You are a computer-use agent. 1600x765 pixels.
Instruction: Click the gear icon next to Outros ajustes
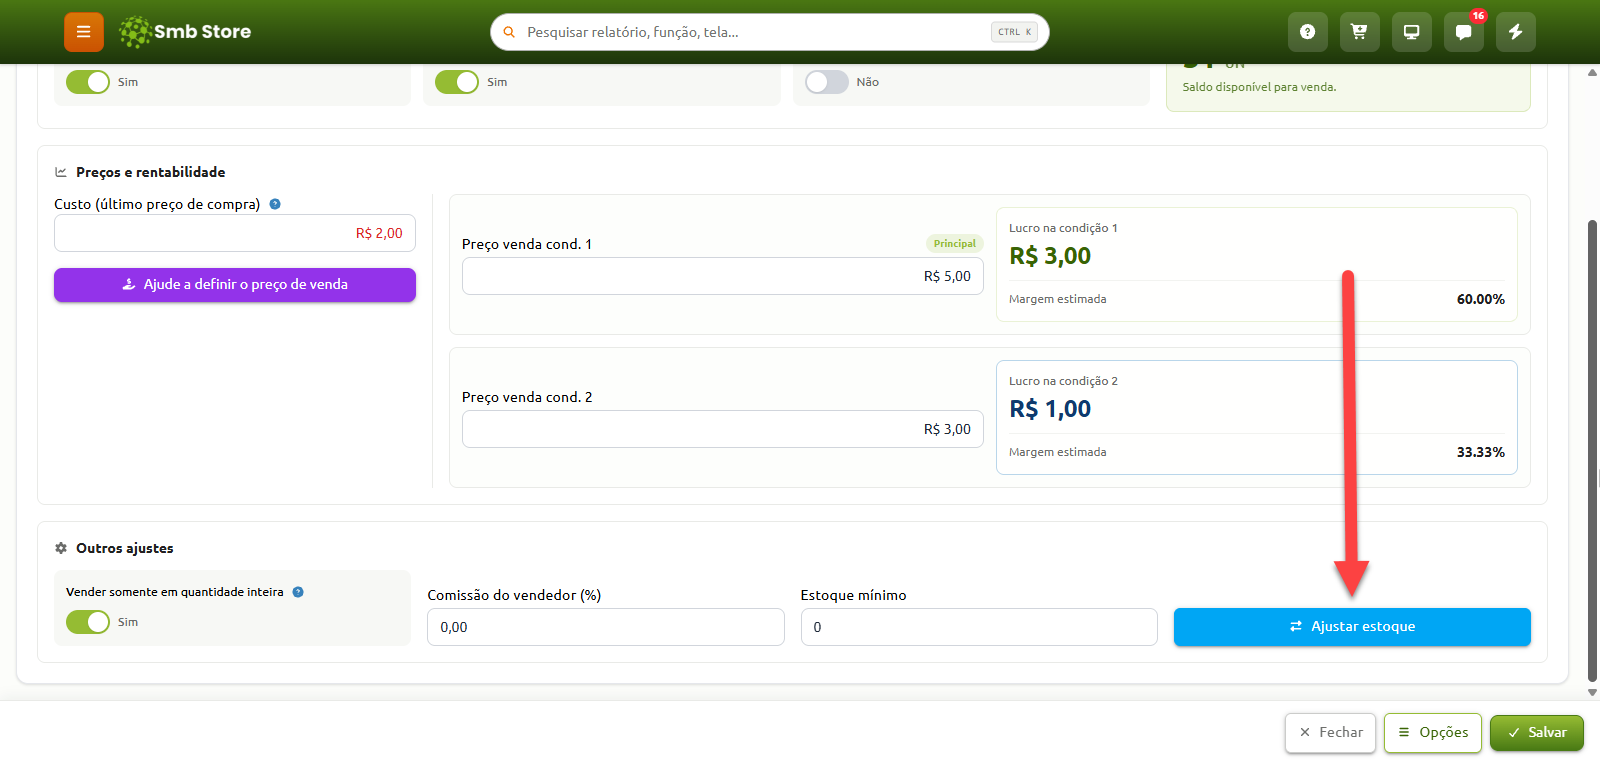[x=61, y=548]
